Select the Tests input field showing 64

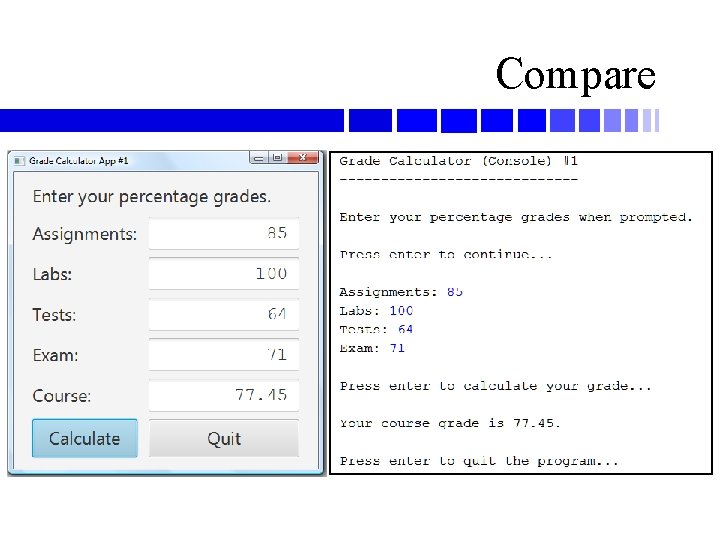(x=224, y=314)
